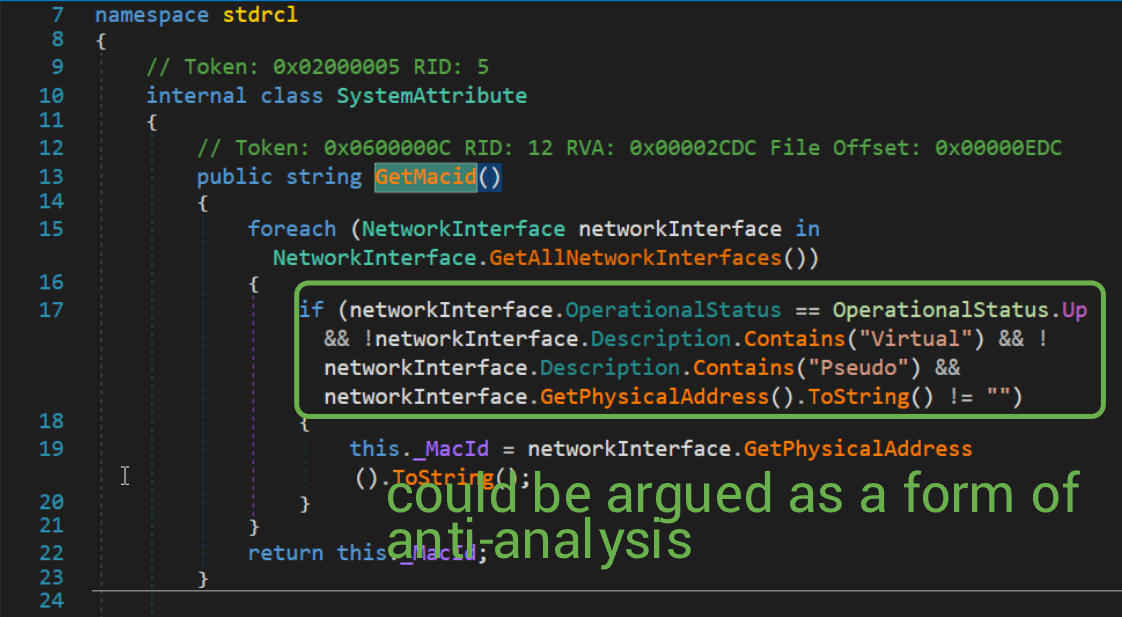Click line number 17 in the gutter
The height and width of the screenshot is (617, 1122).
coord(51,310)
